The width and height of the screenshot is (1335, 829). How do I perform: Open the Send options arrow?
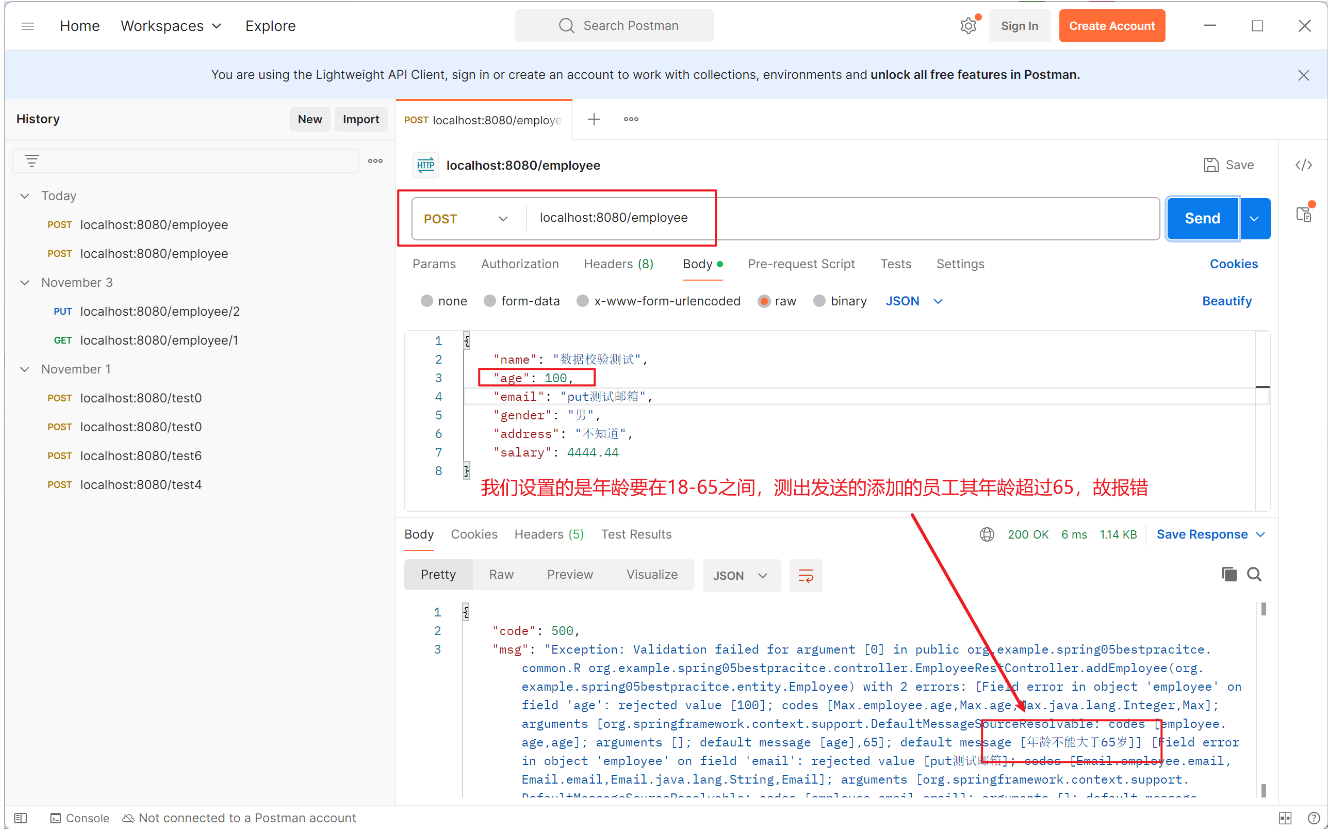tap(1255, 218)
